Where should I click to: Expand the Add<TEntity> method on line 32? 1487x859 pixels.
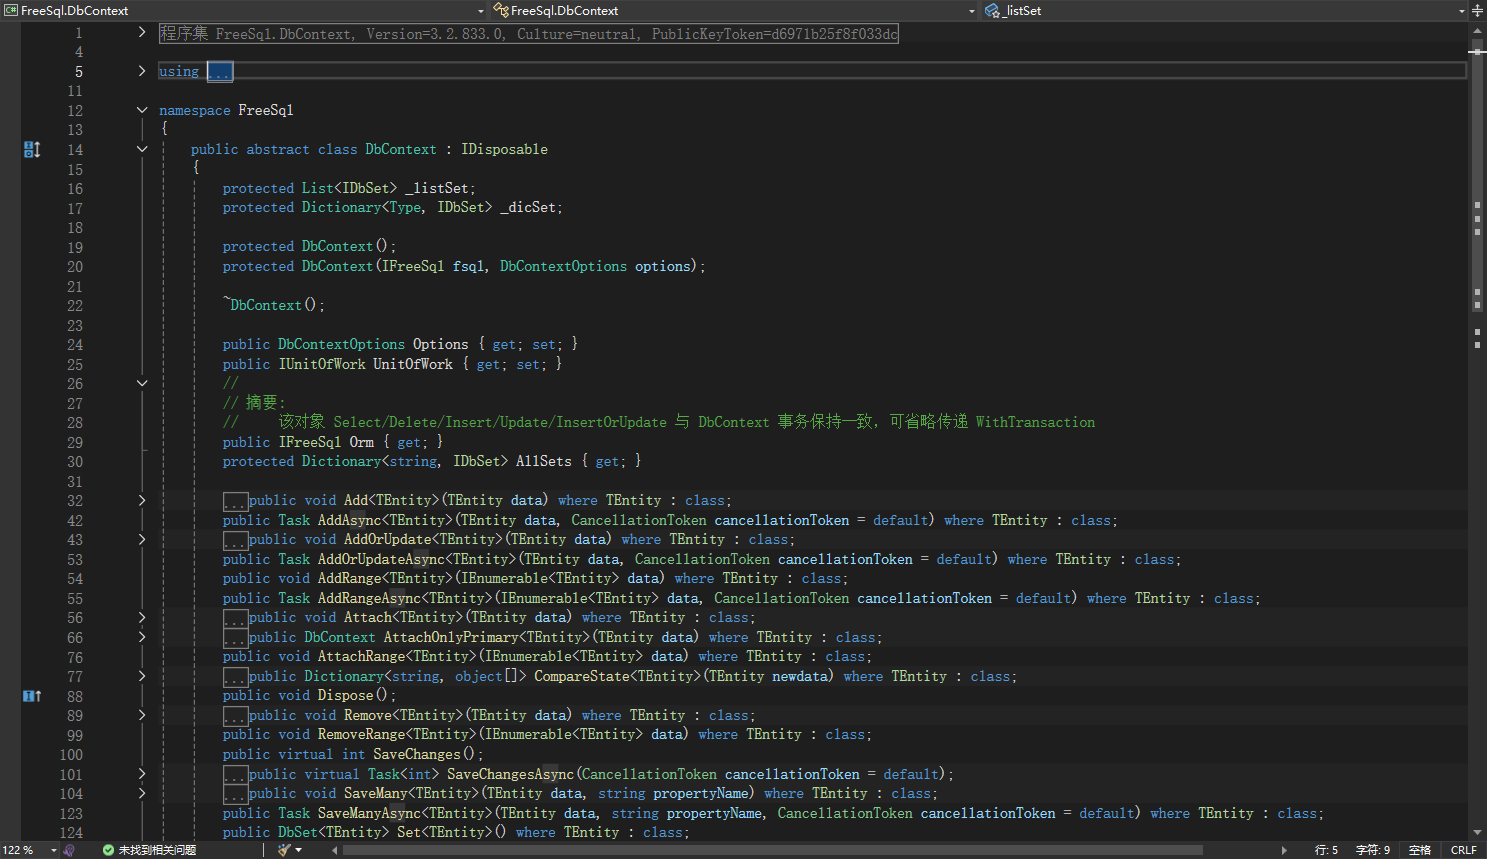(x=142, y=500)
